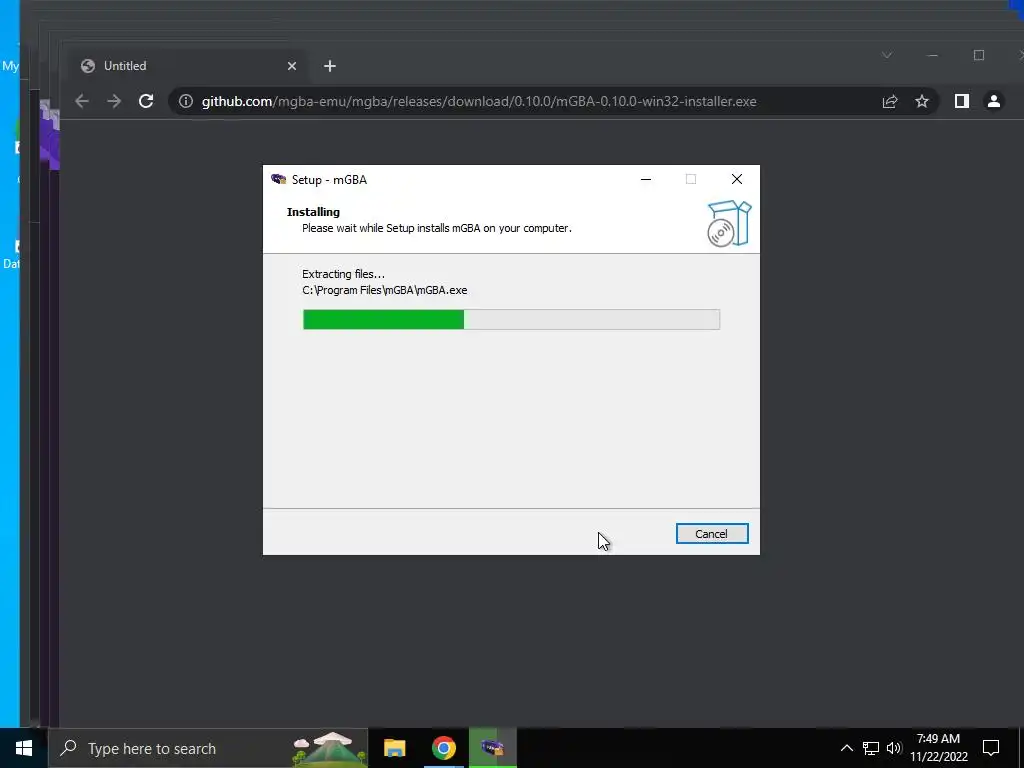Click the search highlight landscape icon in taskbar

point(330,748)
